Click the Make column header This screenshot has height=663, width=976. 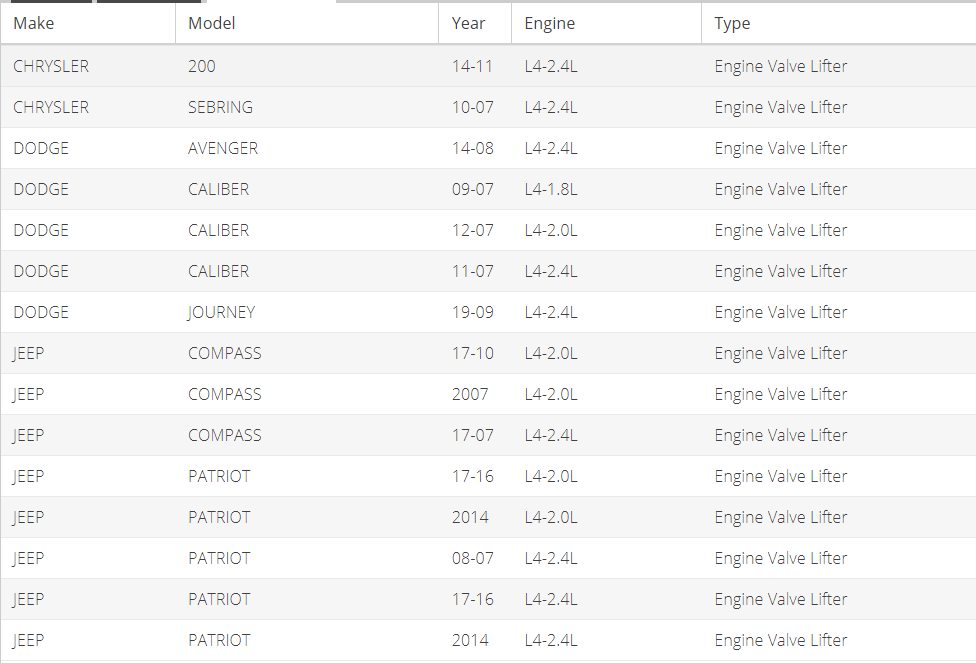click(88, 24)
